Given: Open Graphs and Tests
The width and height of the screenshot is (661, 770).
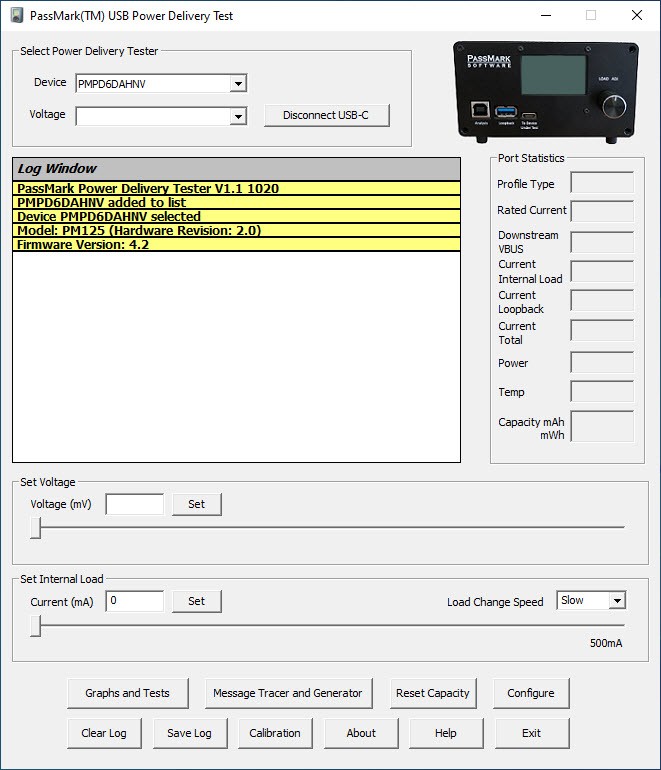Looking at the screenshot, I should [x=128, y=693].
